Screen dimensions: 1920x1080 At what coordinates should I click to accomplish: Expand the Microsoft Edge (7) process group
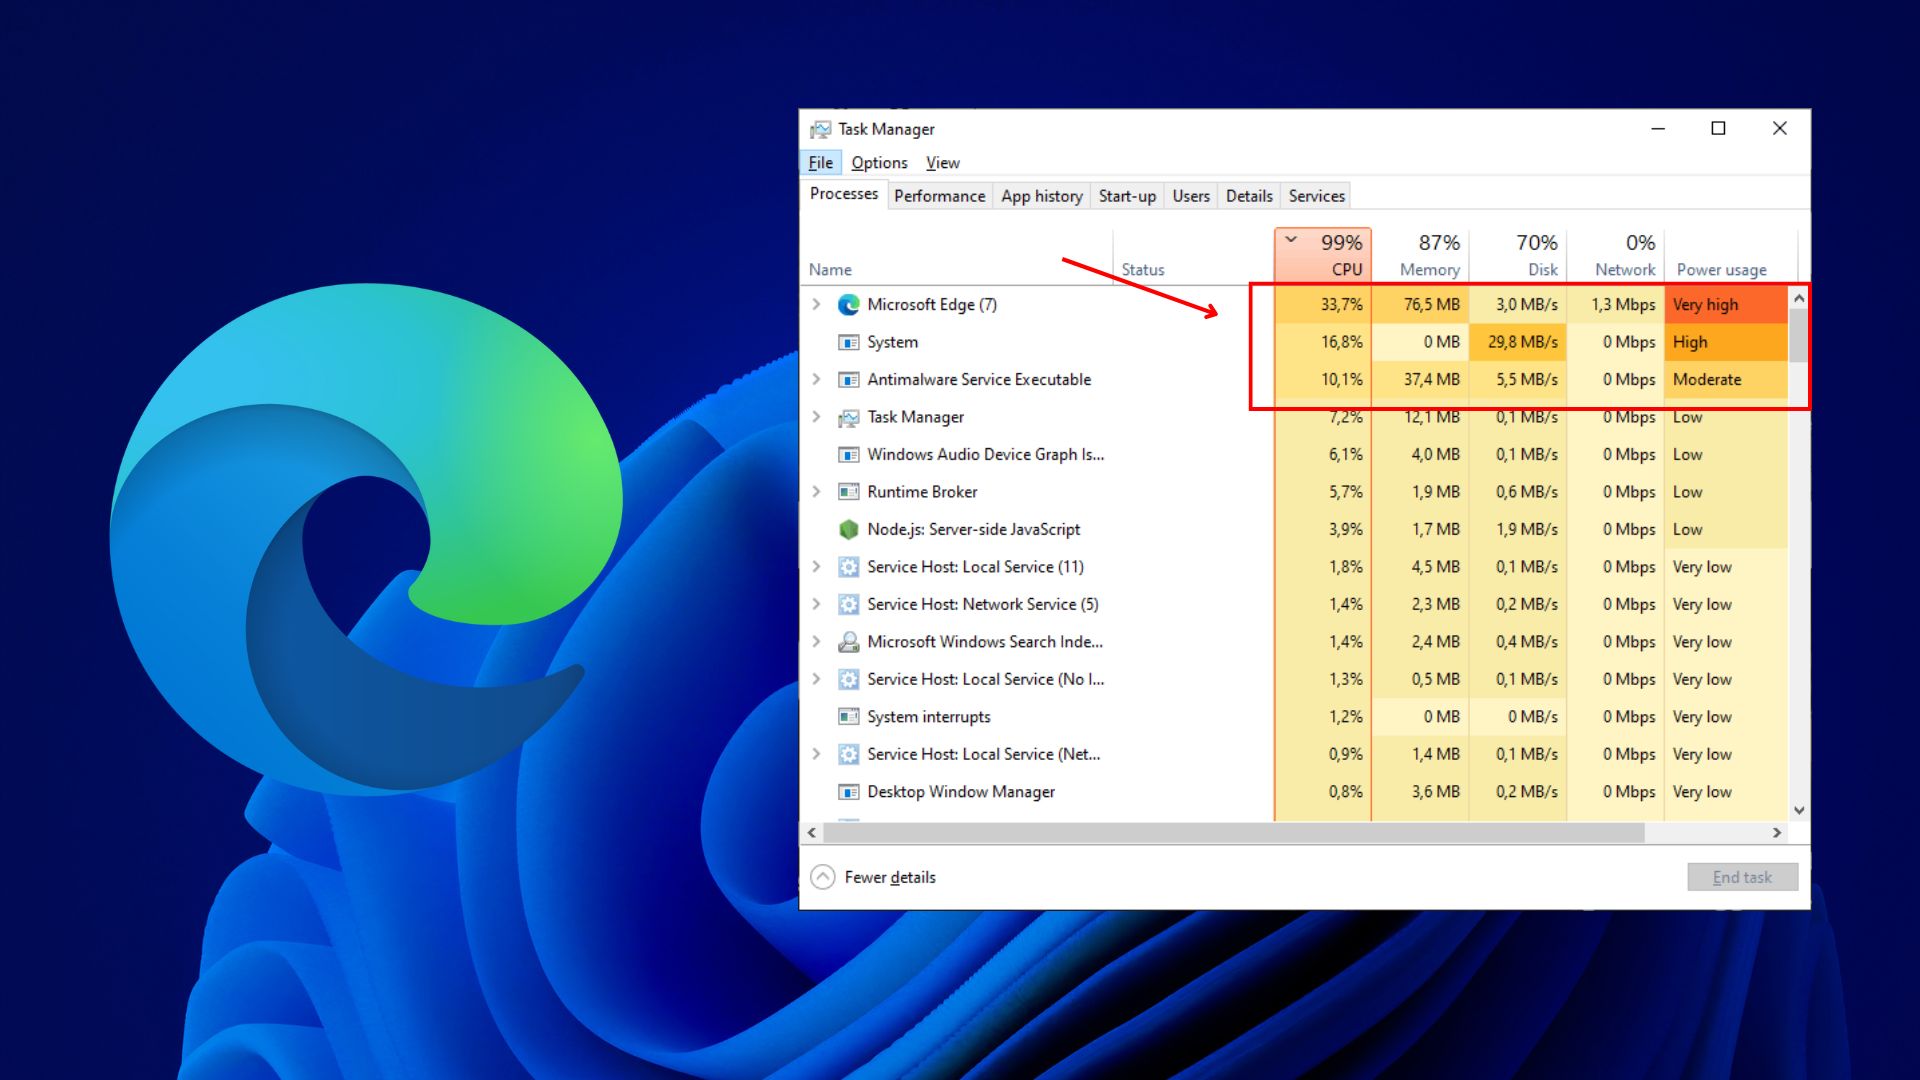pos(816,304)
